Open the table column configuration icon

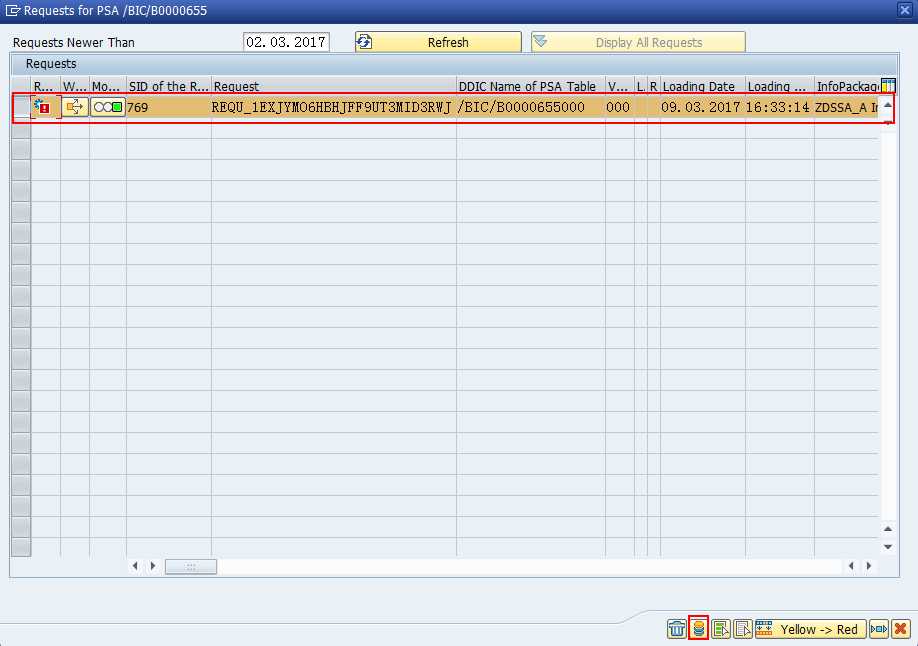coord(888,86)
